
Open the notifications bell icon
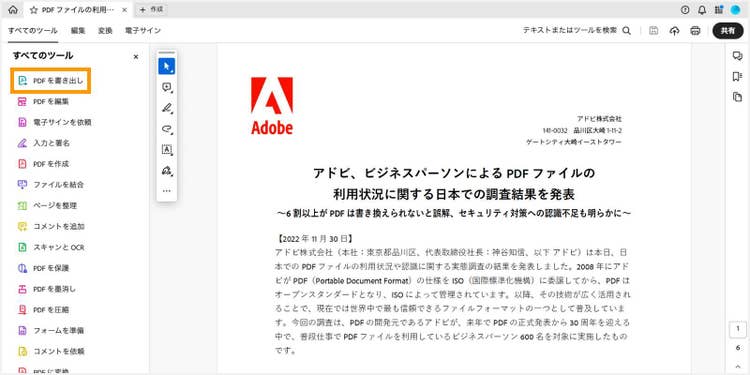pos(702,10)
